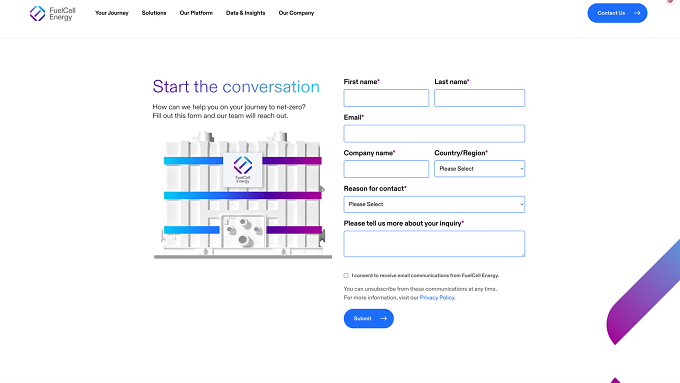
Task: Follow the Privacy Policy link
Action: pyautogui.click(x=437, y=298)
